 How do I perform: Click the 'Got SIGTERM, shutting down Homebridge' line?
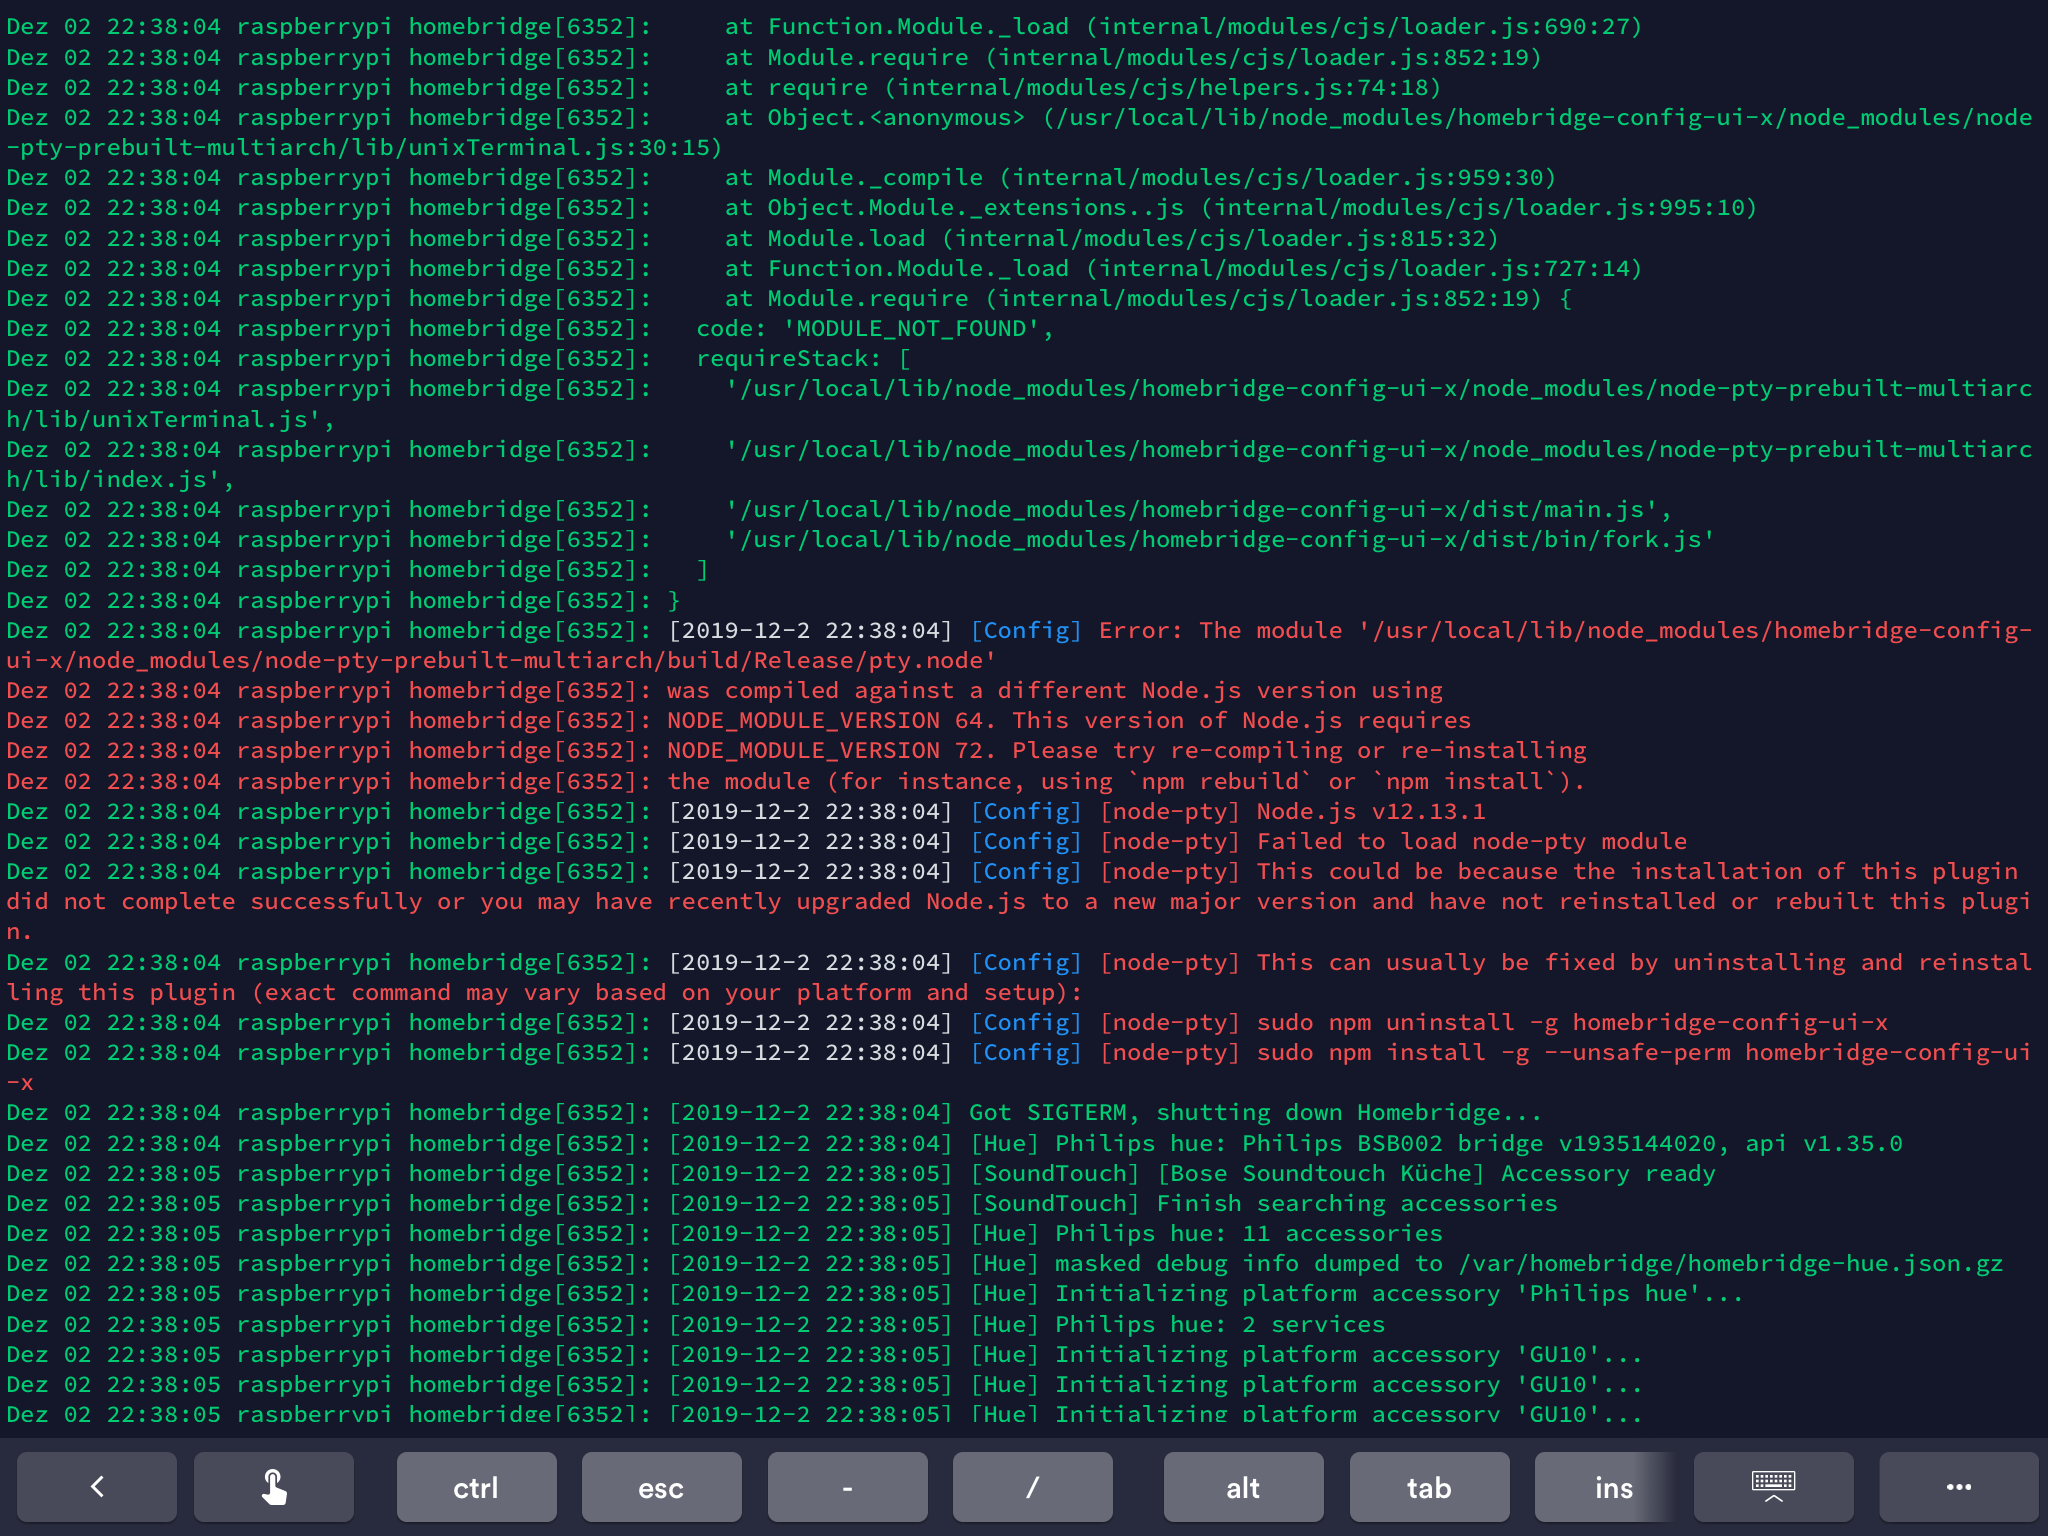(x=1255, y=1112)
